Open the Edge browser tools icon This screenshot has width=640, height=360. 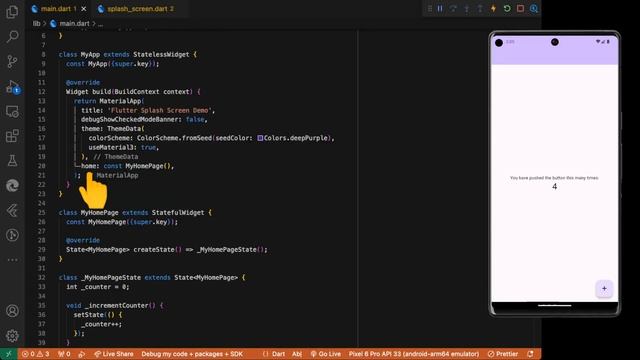coord(12,186)
